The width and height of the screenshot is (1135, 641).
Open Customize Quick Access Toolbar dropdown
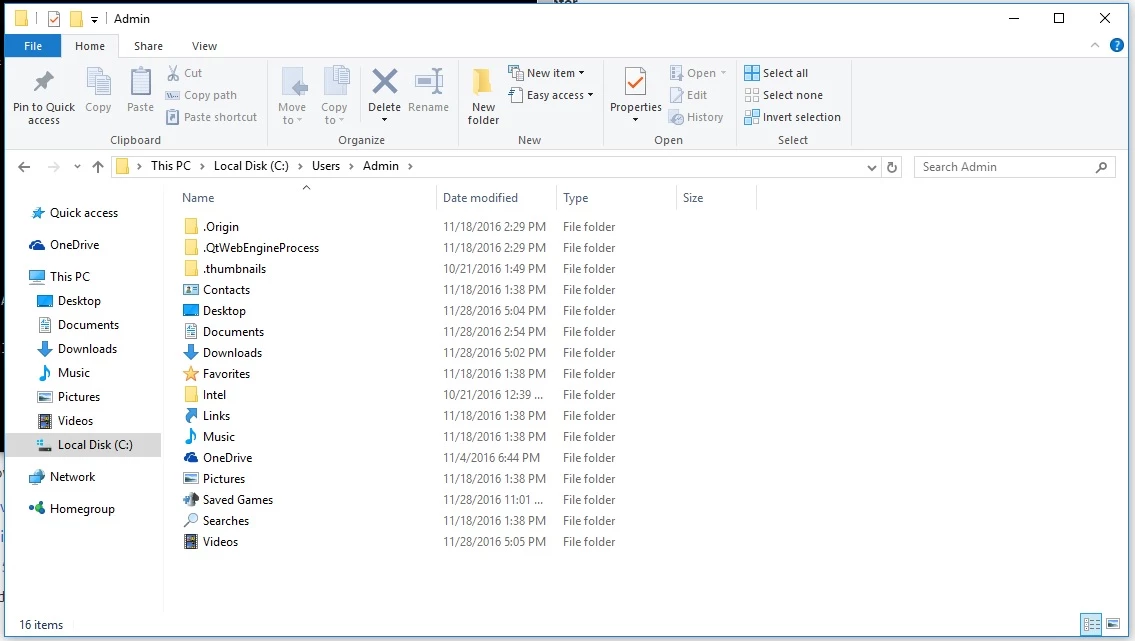coord(94,20)
